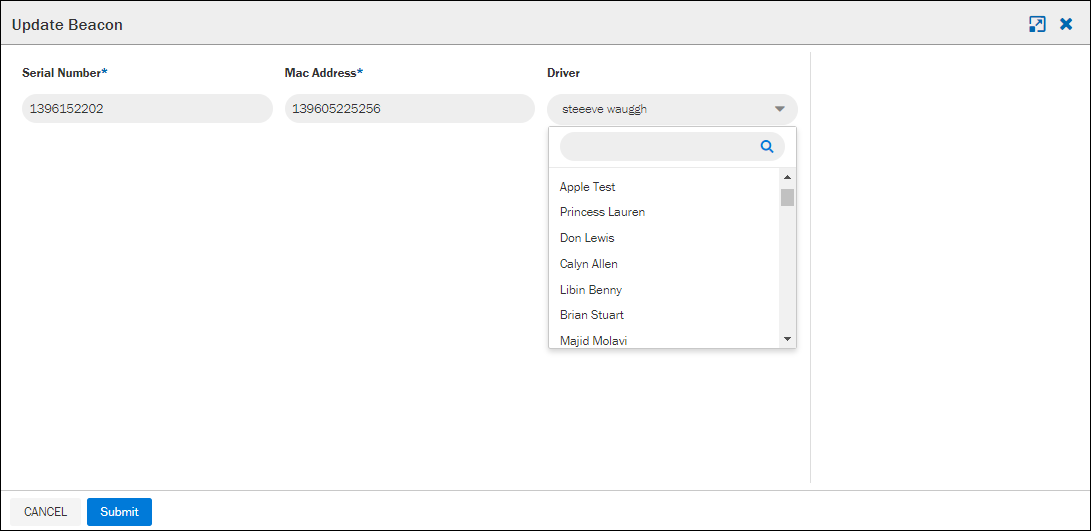
Task: Click the Serial Number input field
Action: (147, 109)
